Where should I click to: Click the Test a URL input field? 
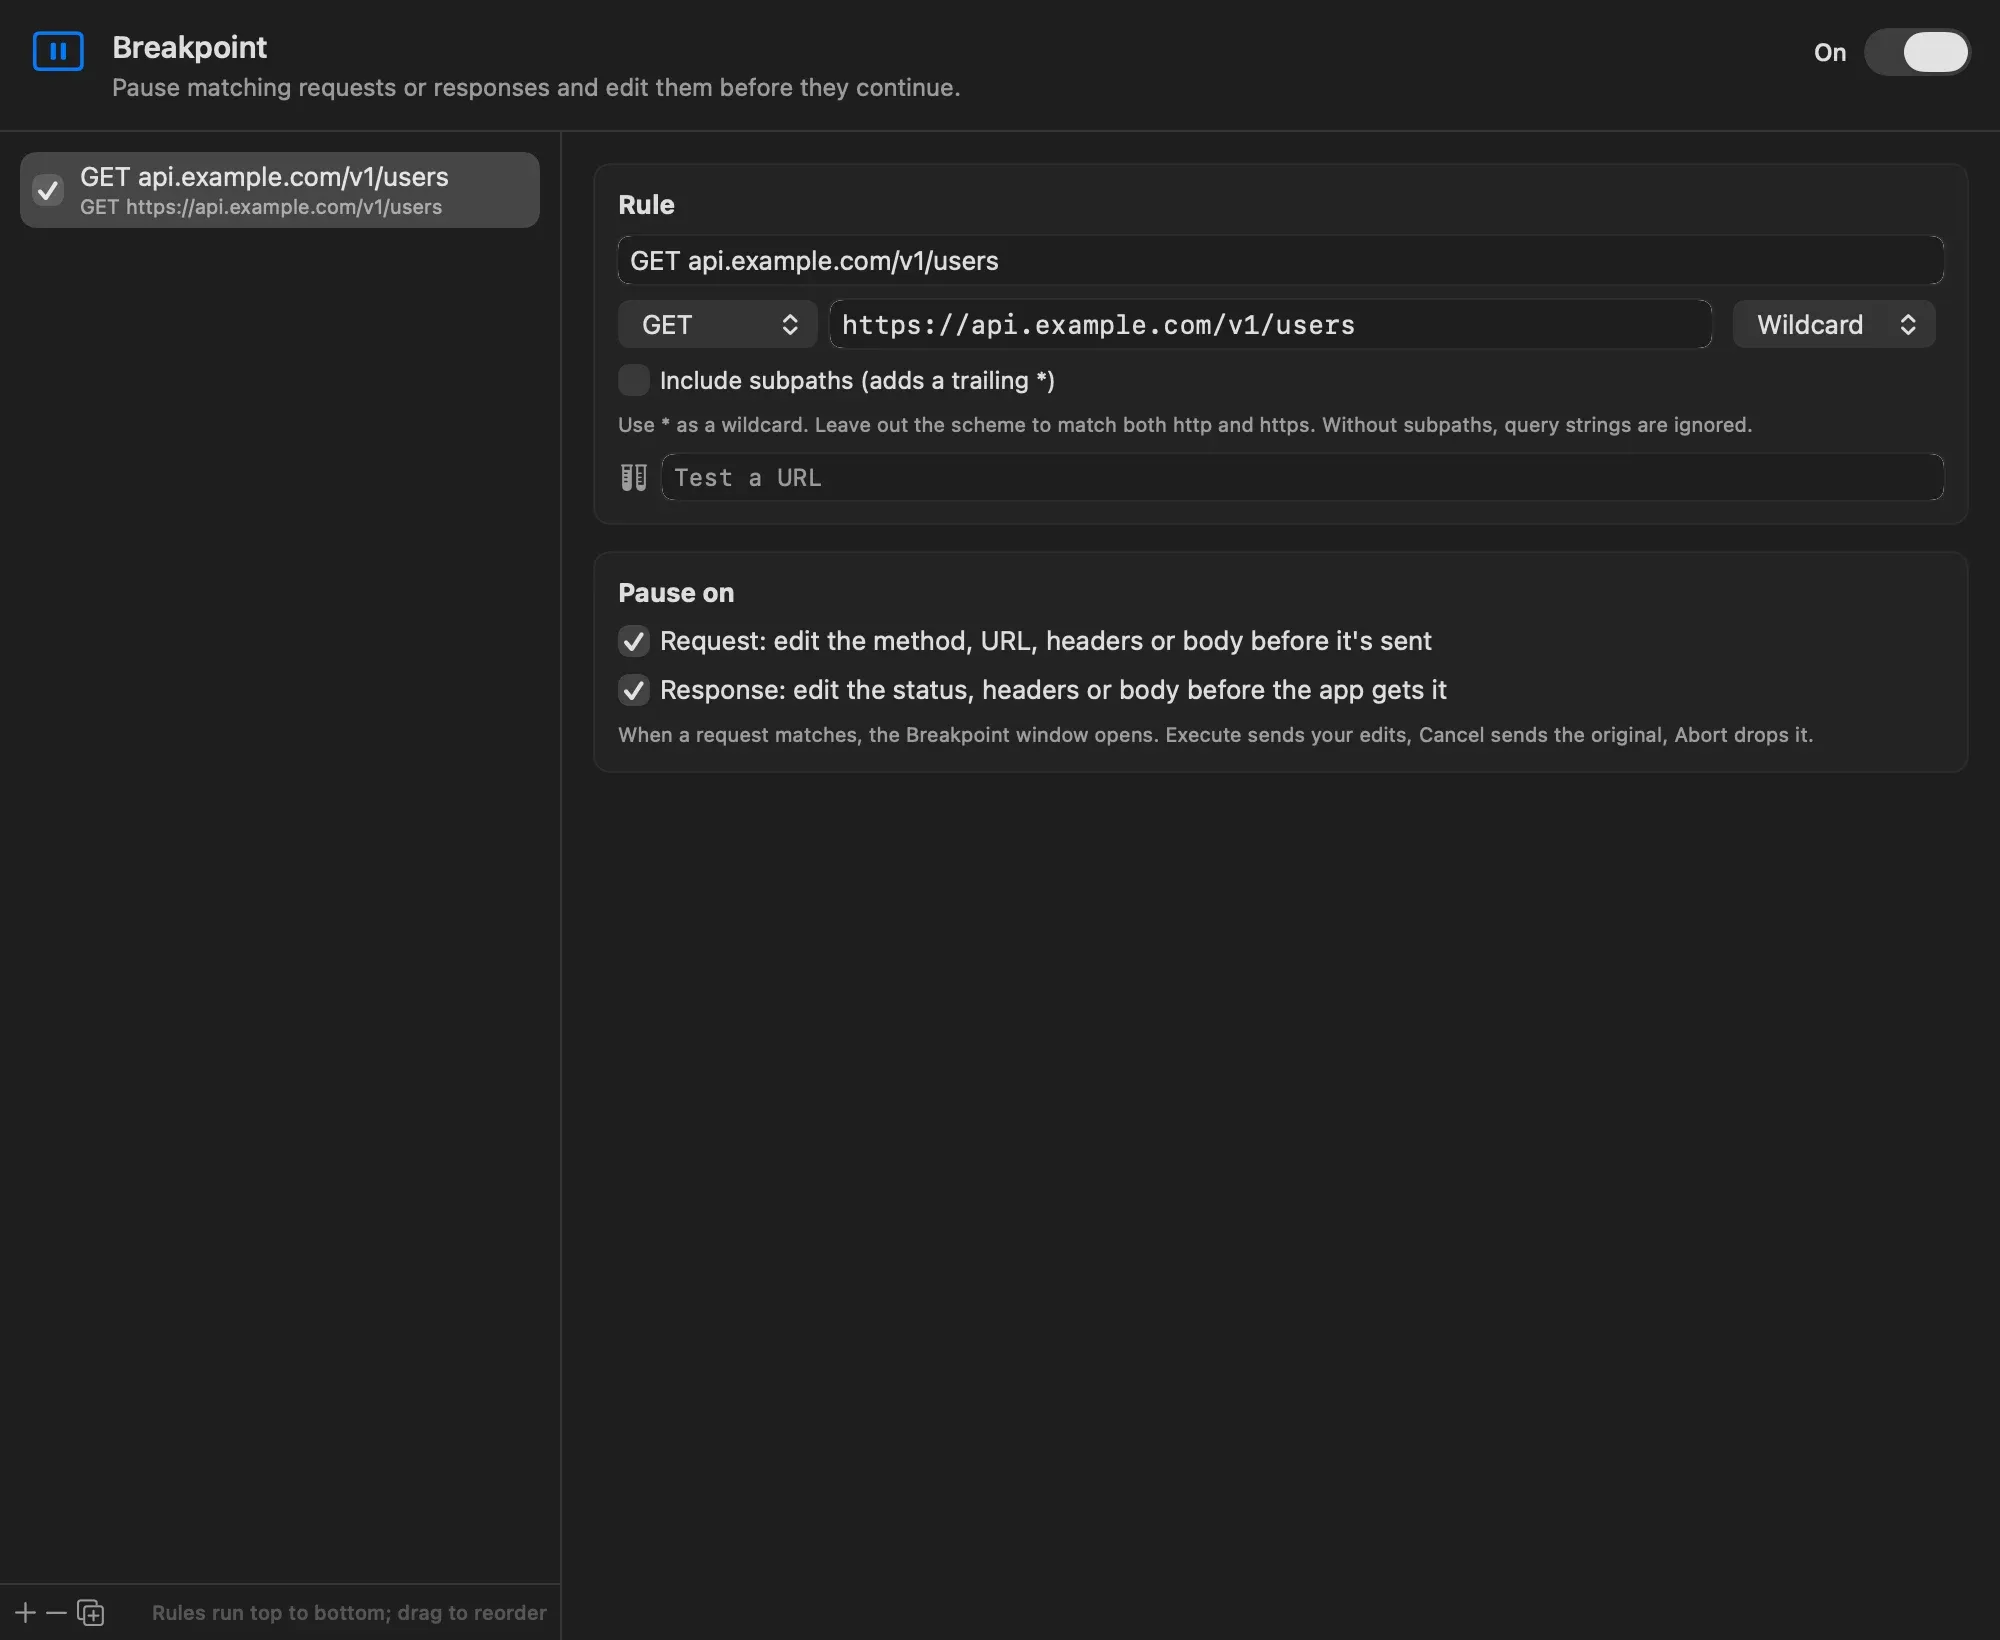tap(1303, 477)
